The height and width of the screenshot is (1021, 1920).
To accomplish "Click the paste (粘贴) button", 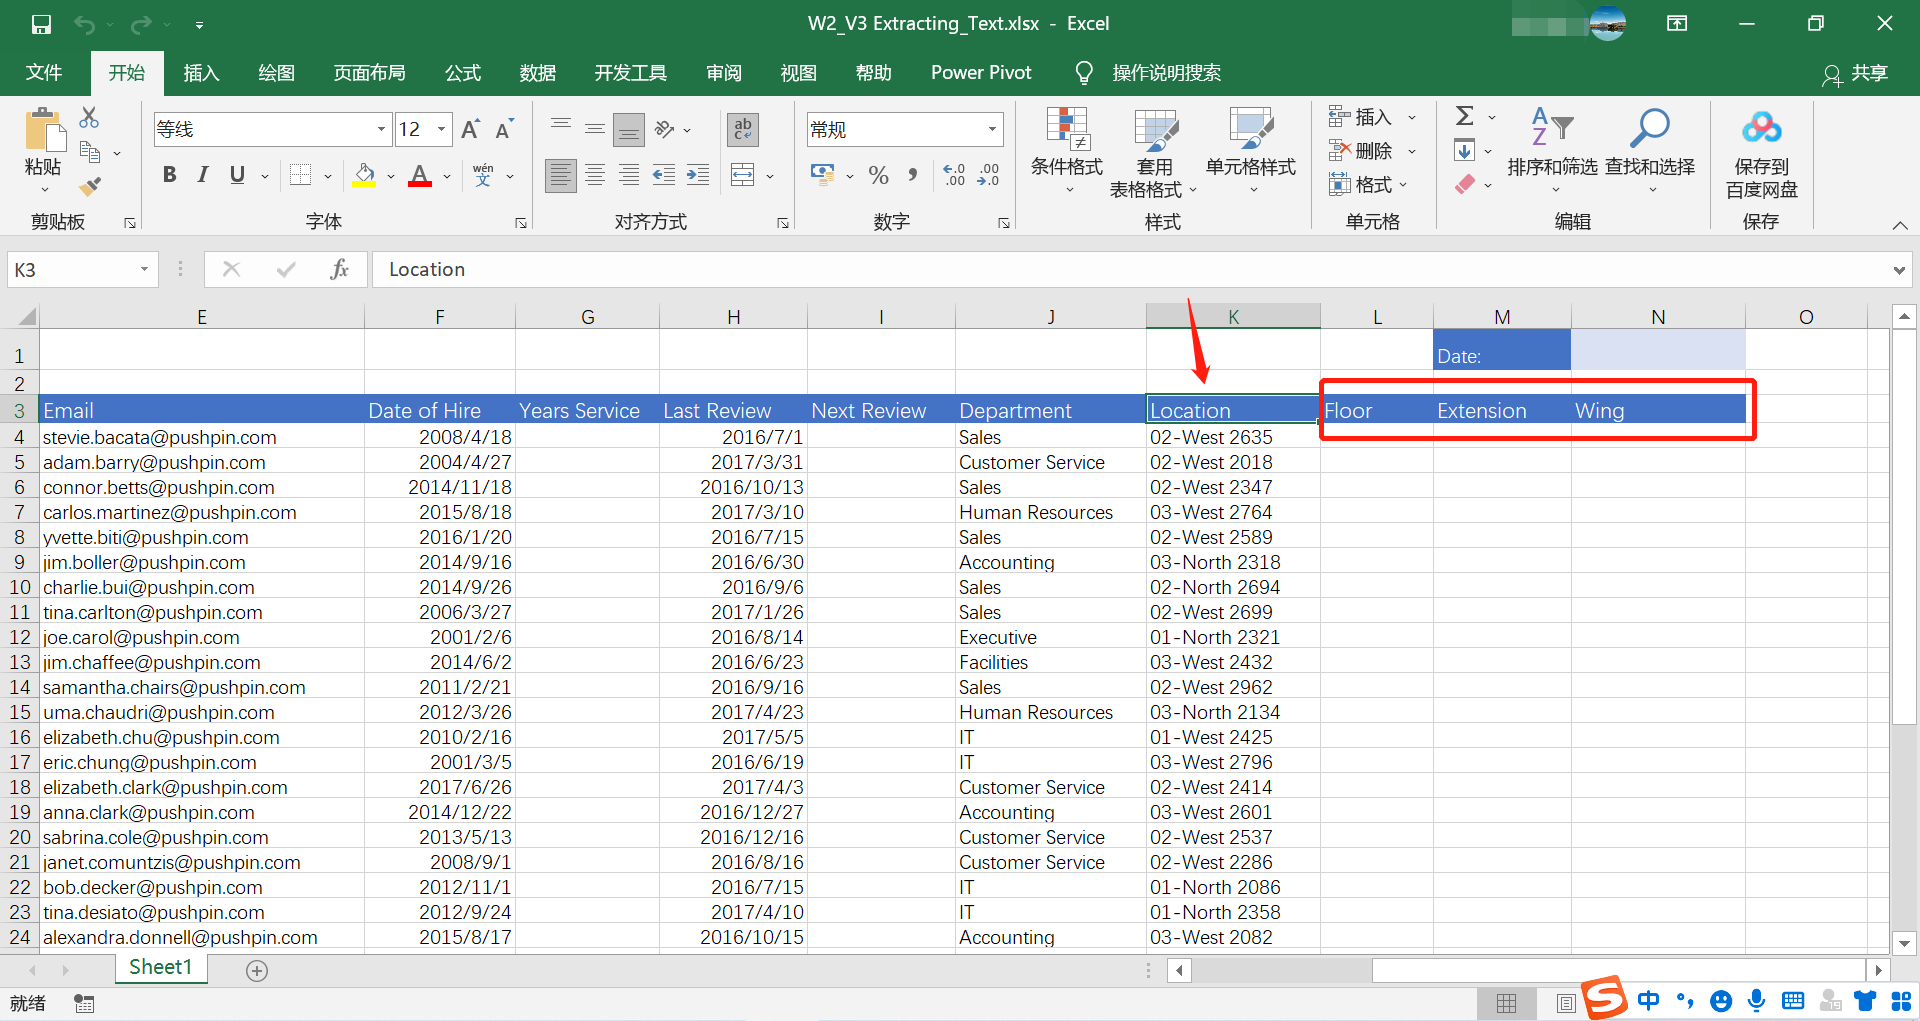I will click(x=43, y=149).
